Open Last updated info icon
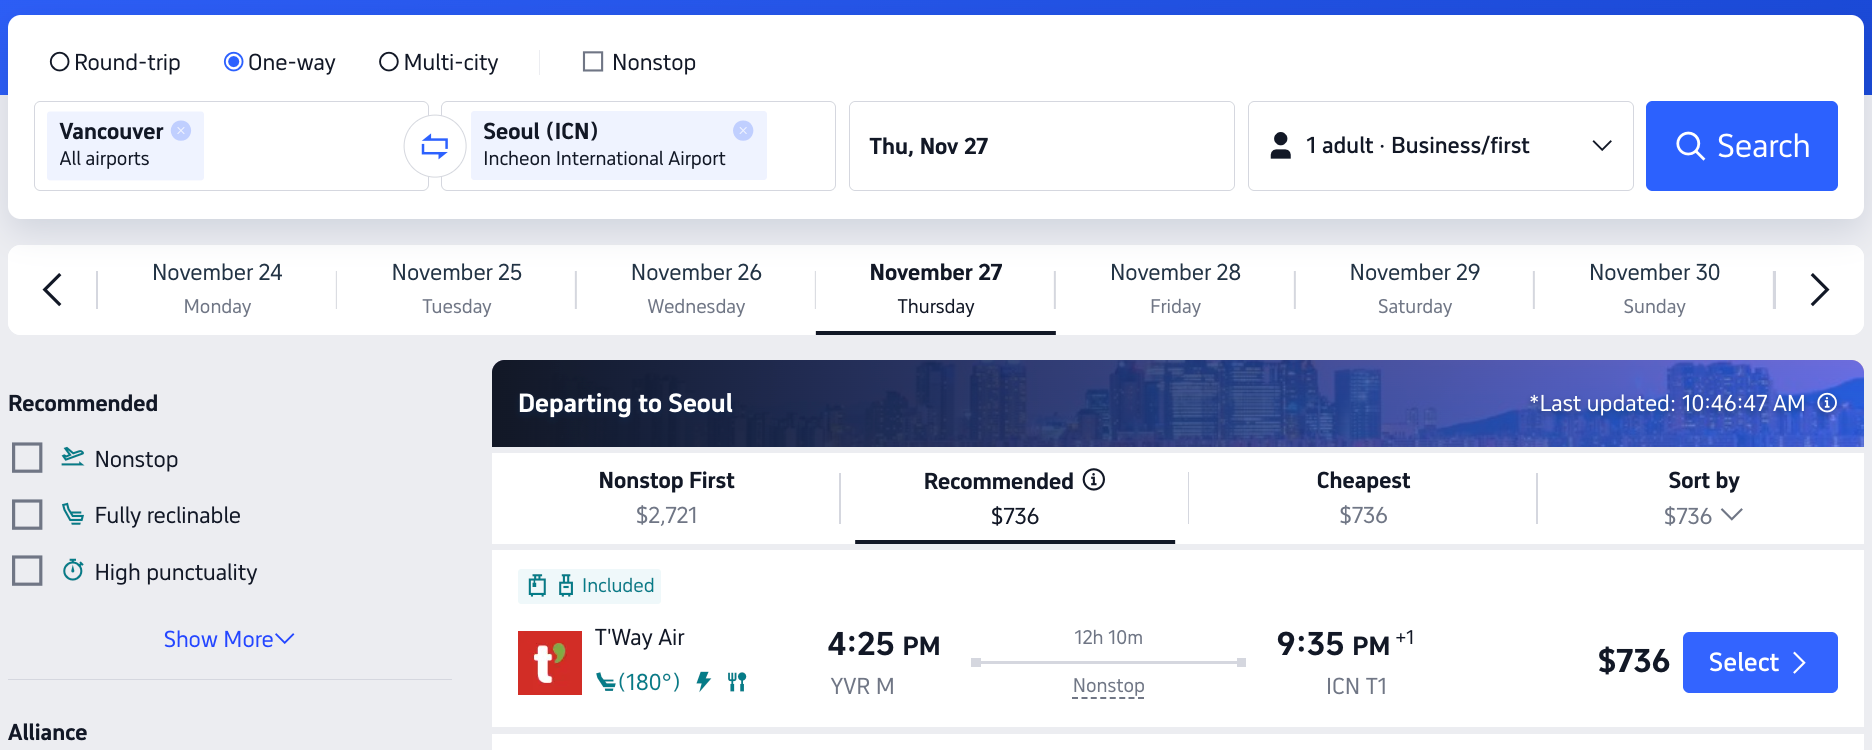 (x=1827, y=403)
